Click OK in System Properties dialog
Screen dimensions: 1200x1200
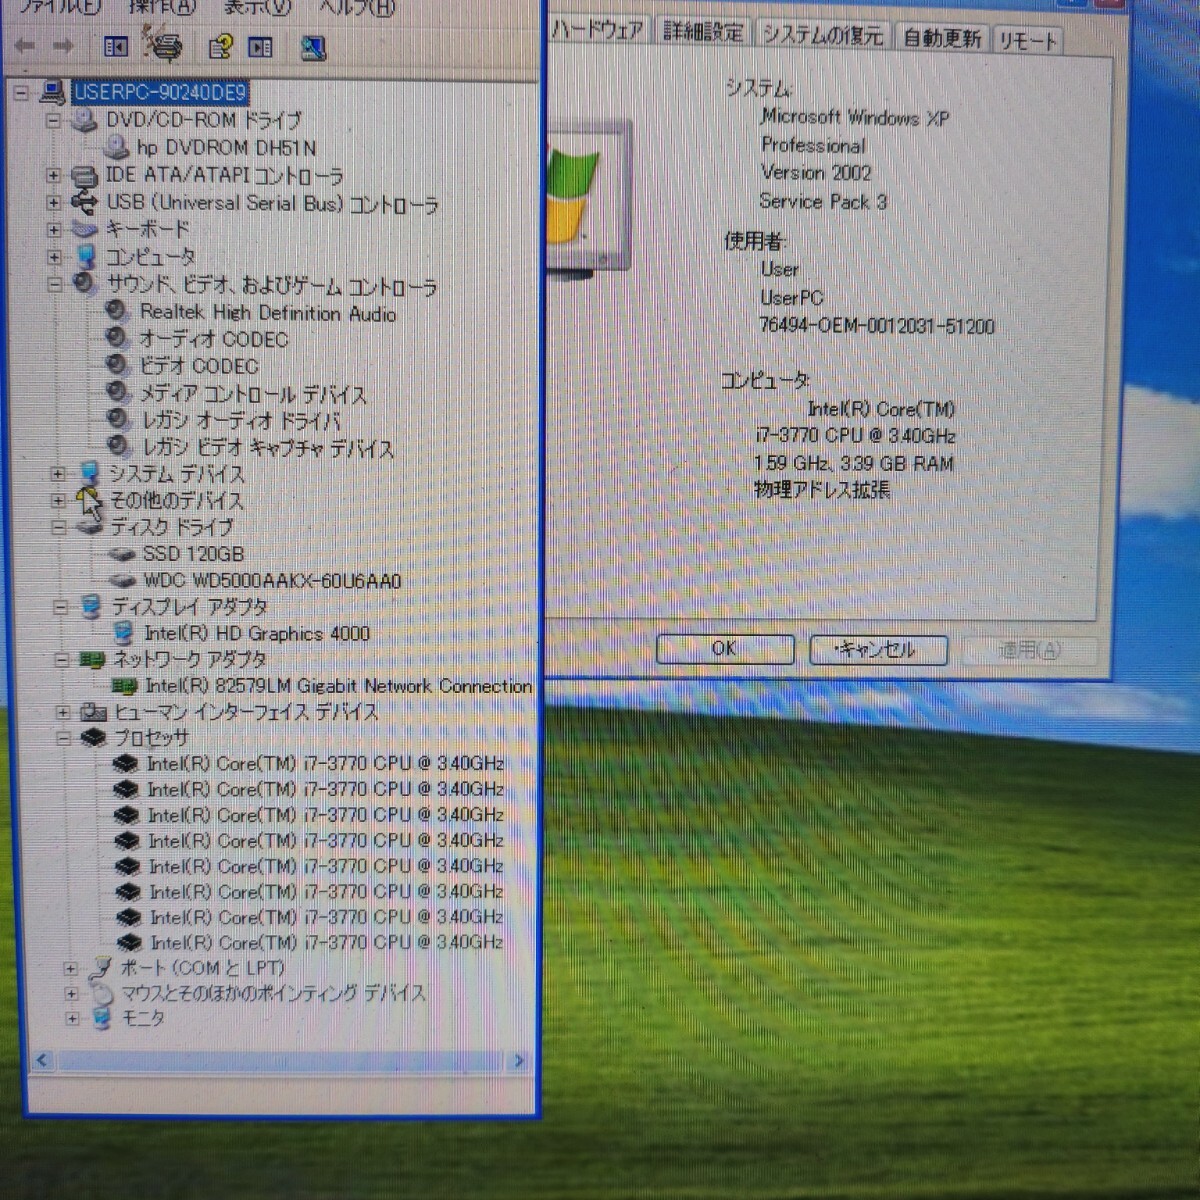[x=724, y=648]
